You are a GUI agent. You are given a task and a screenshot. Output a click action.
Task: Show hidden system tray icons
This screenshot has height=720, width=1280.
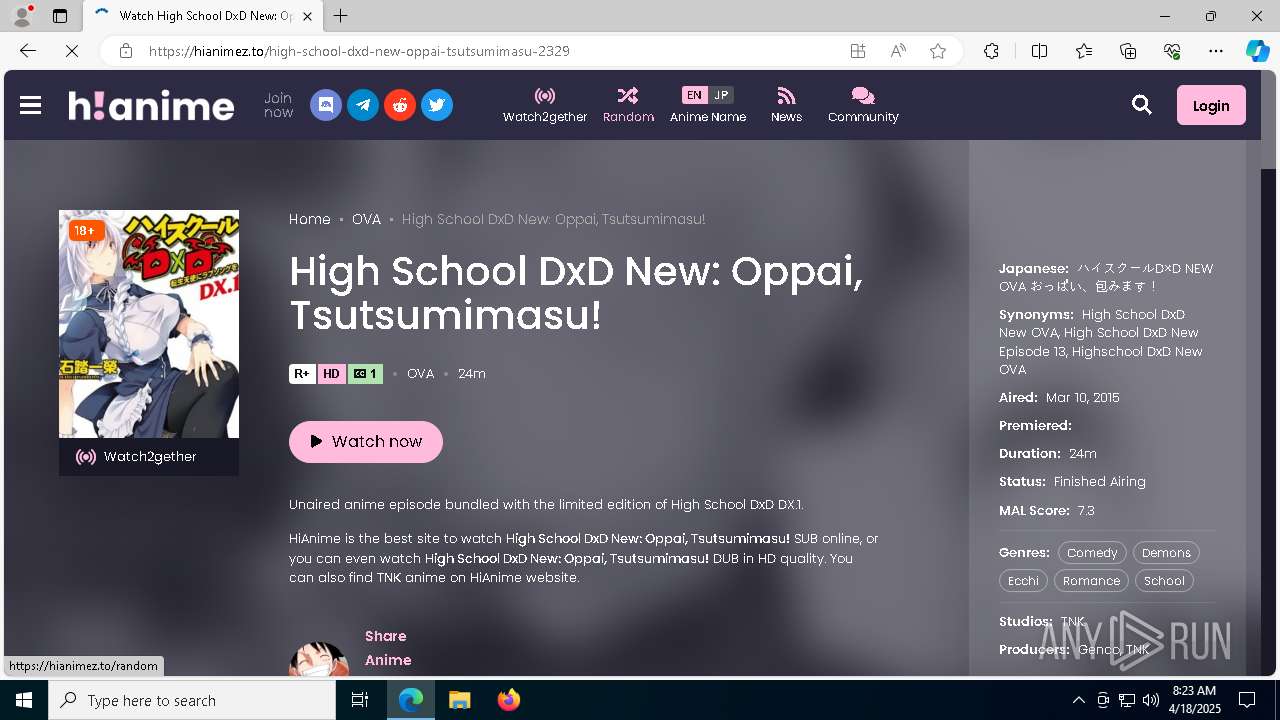pos(1078,700)
